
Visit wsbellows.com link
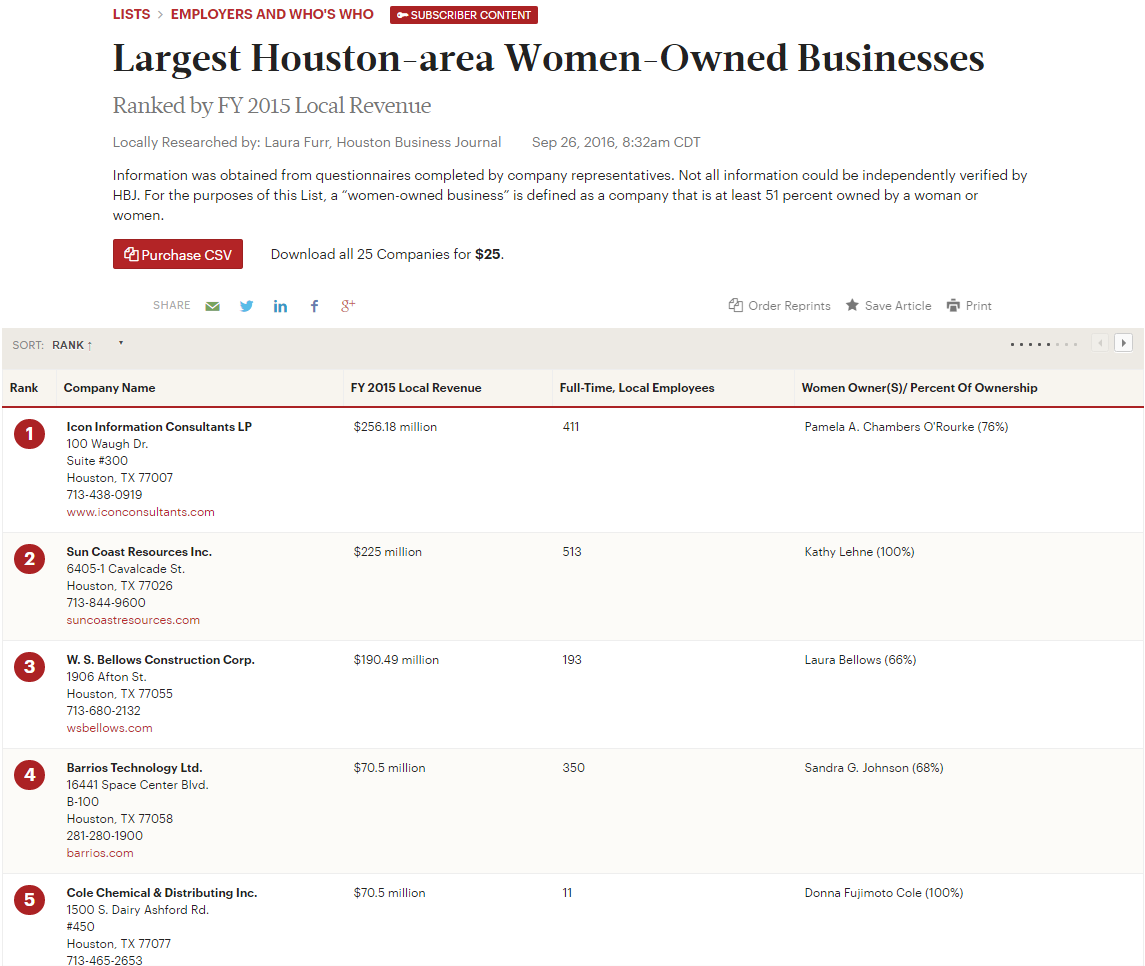tap(110, 728)
